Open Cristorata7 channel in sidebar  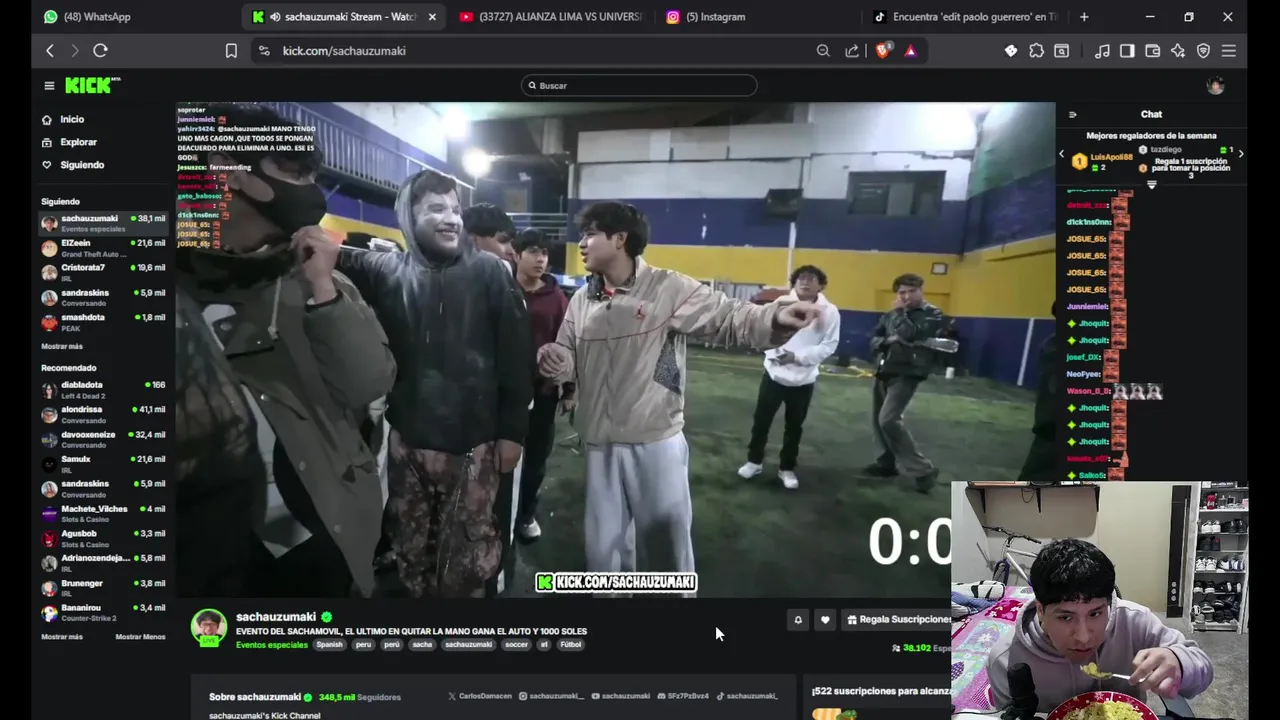coord(103,272)
